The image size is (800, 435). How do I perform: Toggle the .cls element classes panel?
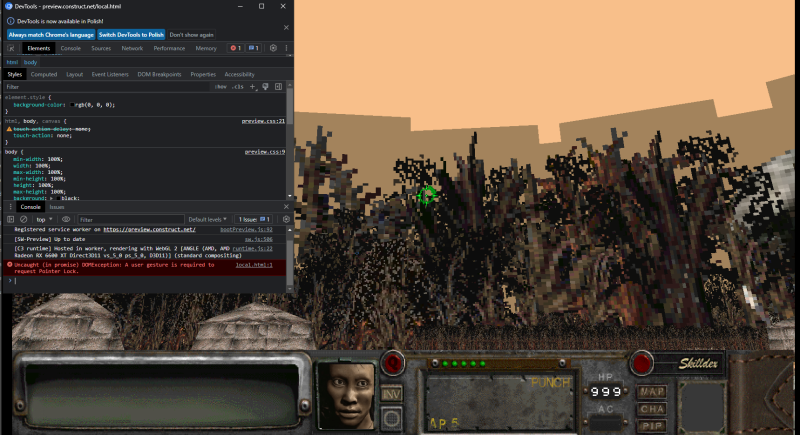coord(237,87)
